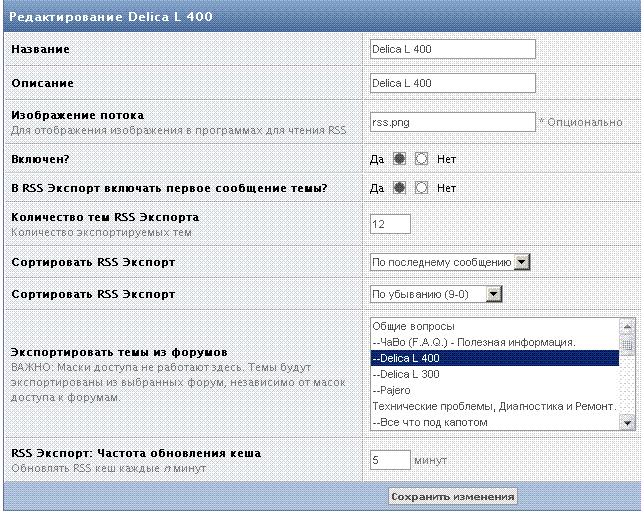Select Да for including first message
This screenshot has height=511, width=641.
point(399,188)
